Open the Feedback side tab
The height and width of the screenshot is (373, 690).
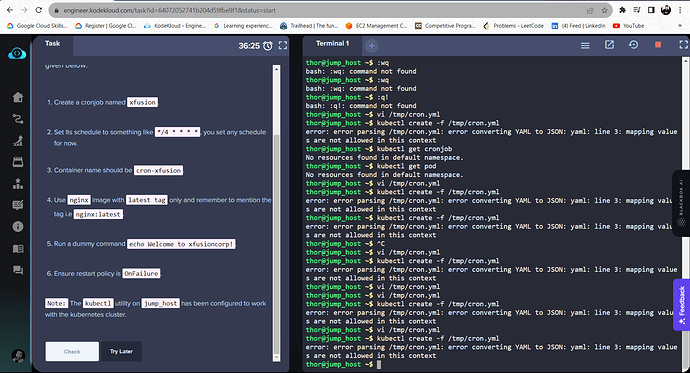pos(682,304)
